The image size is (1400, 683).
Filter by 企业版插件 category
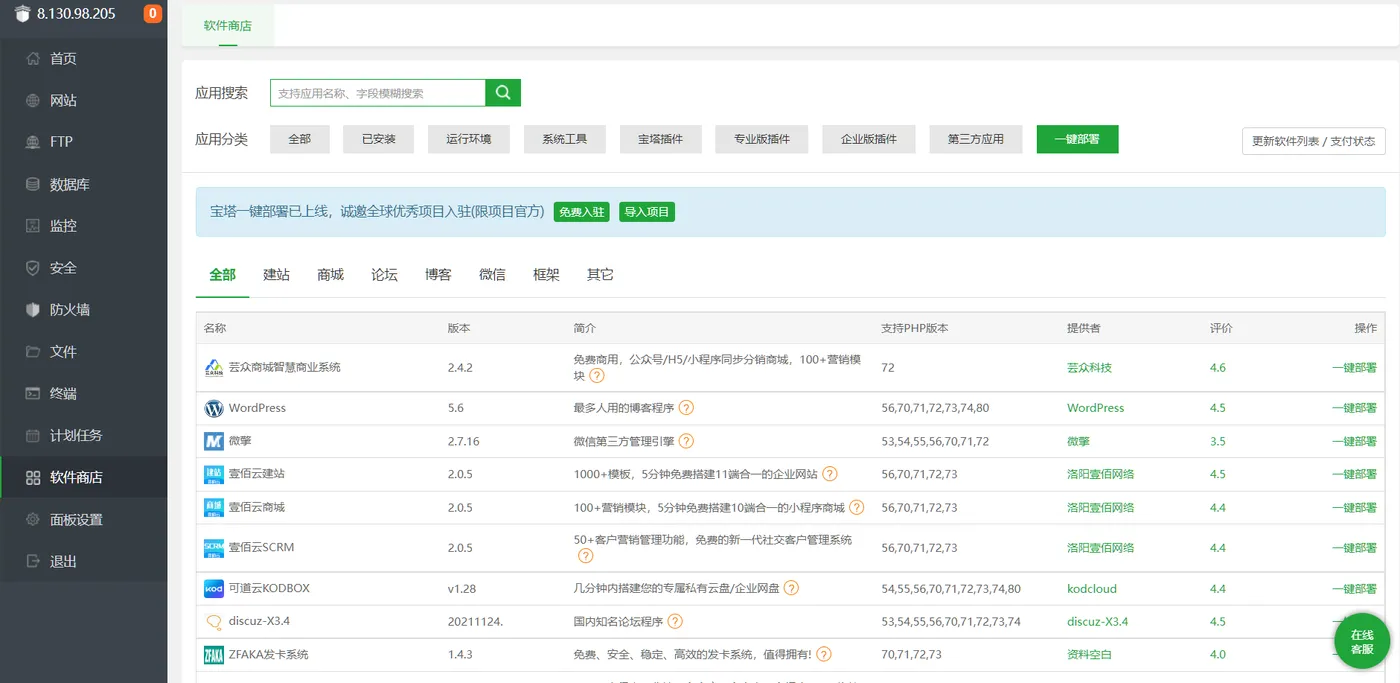coord(869,140)
